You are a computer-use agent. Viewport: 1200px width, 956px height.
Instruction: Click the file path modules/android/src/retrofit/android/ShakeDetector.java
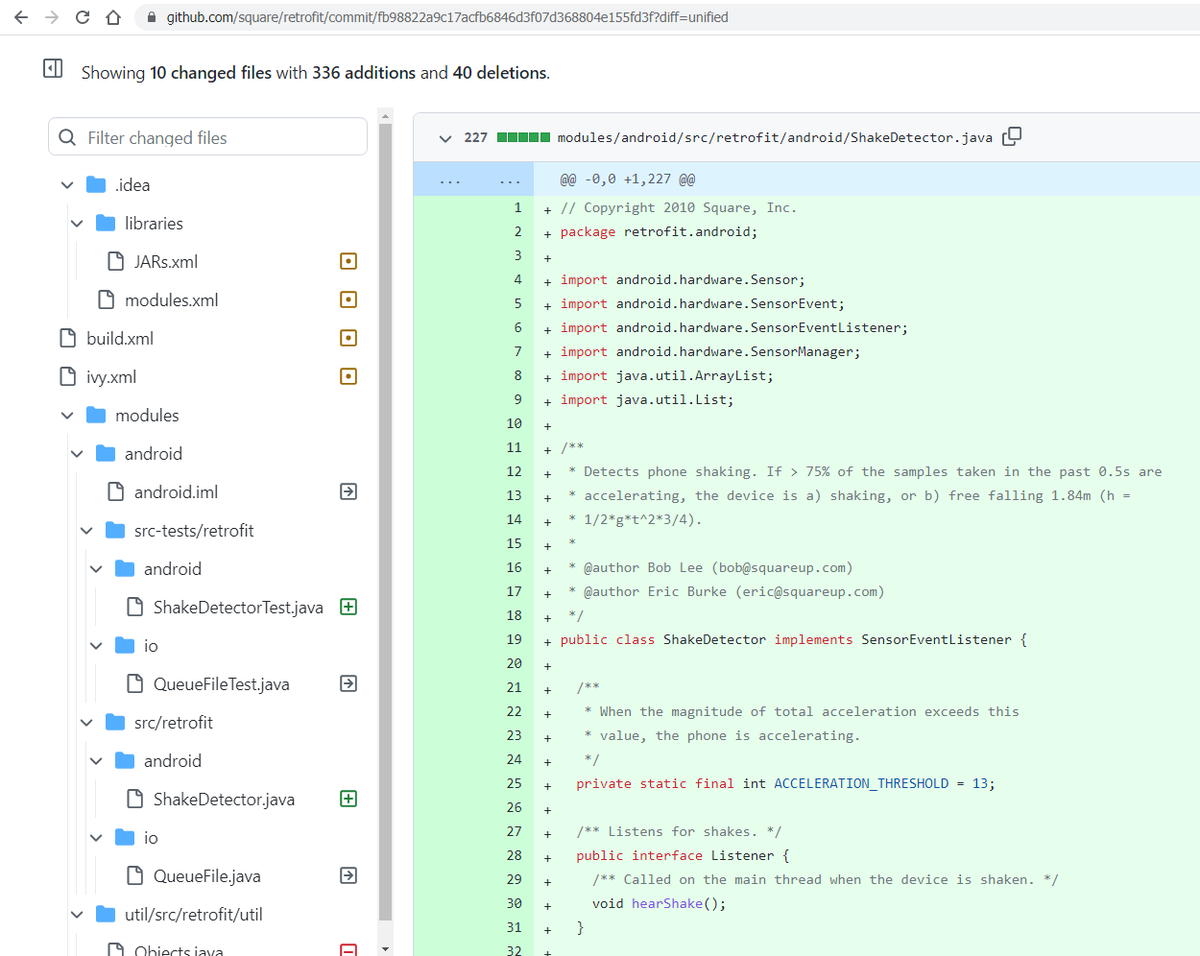[775, 137]
